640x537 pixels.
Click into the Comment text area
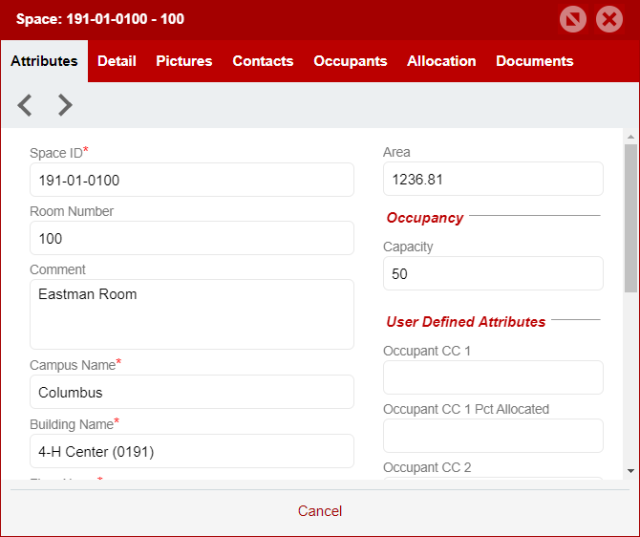191,314
